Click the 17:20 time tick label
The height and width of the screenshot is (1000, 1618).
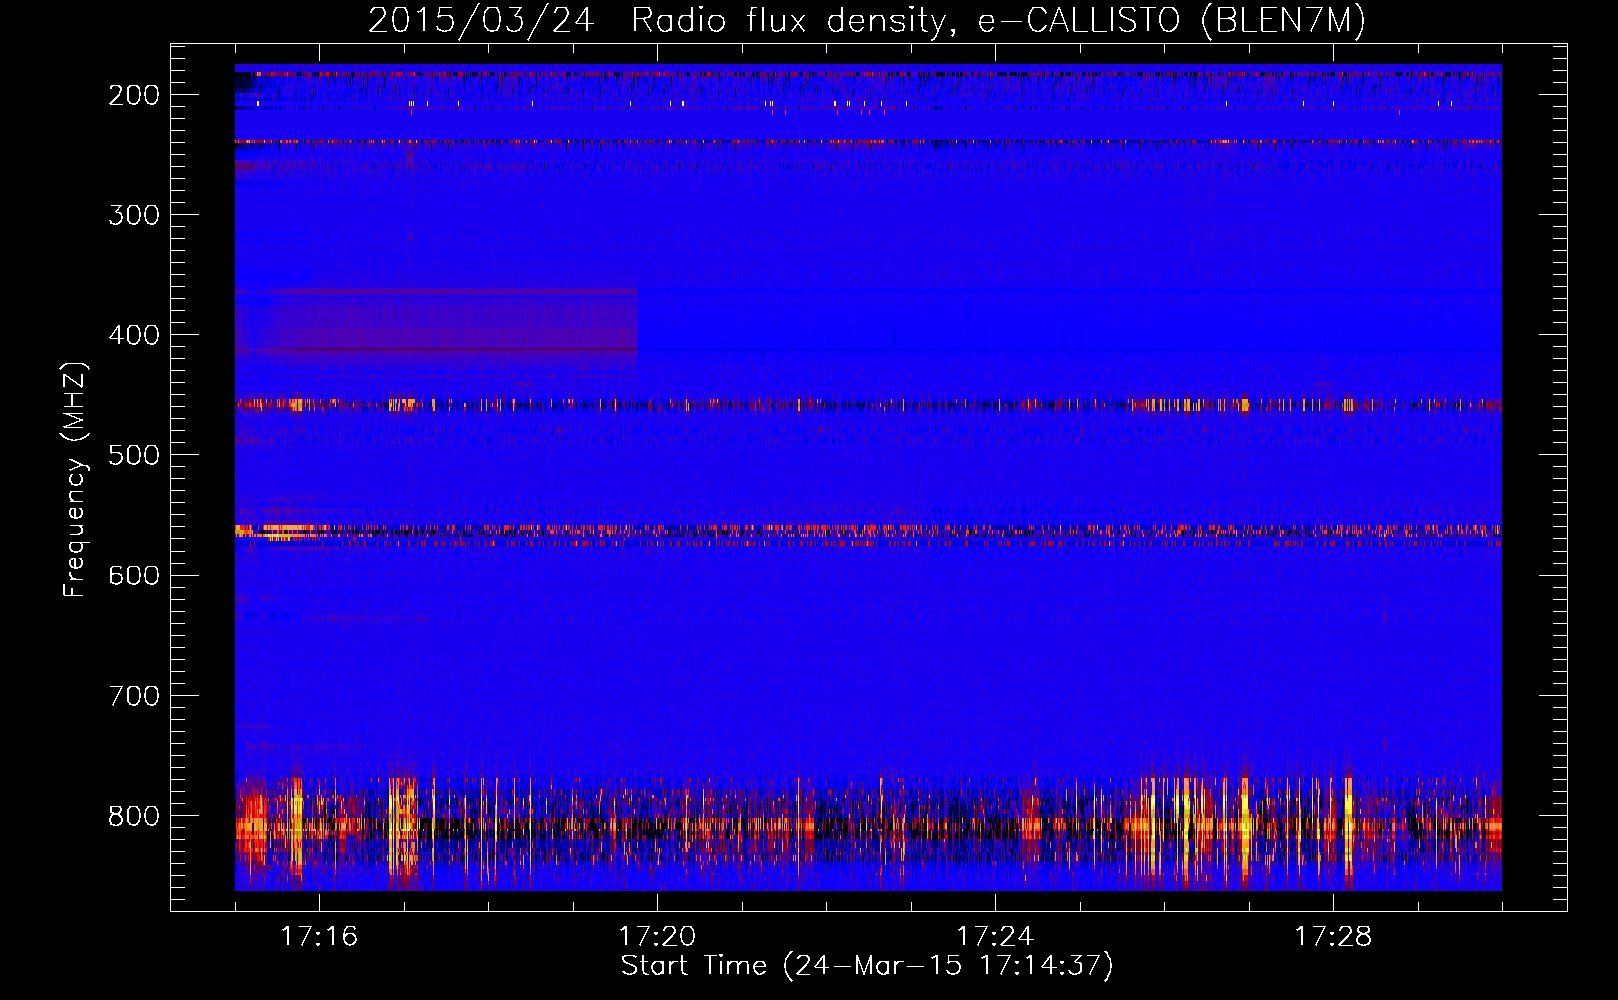657,936
